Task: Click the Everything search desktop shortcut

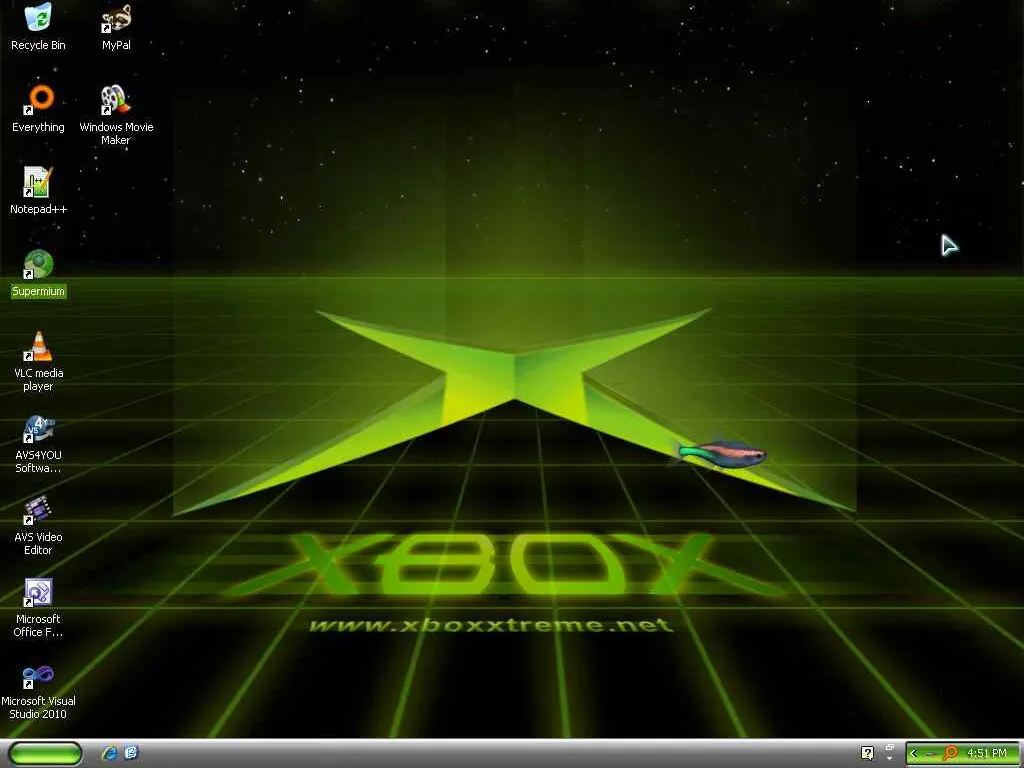Action: (x=39, y=109)
